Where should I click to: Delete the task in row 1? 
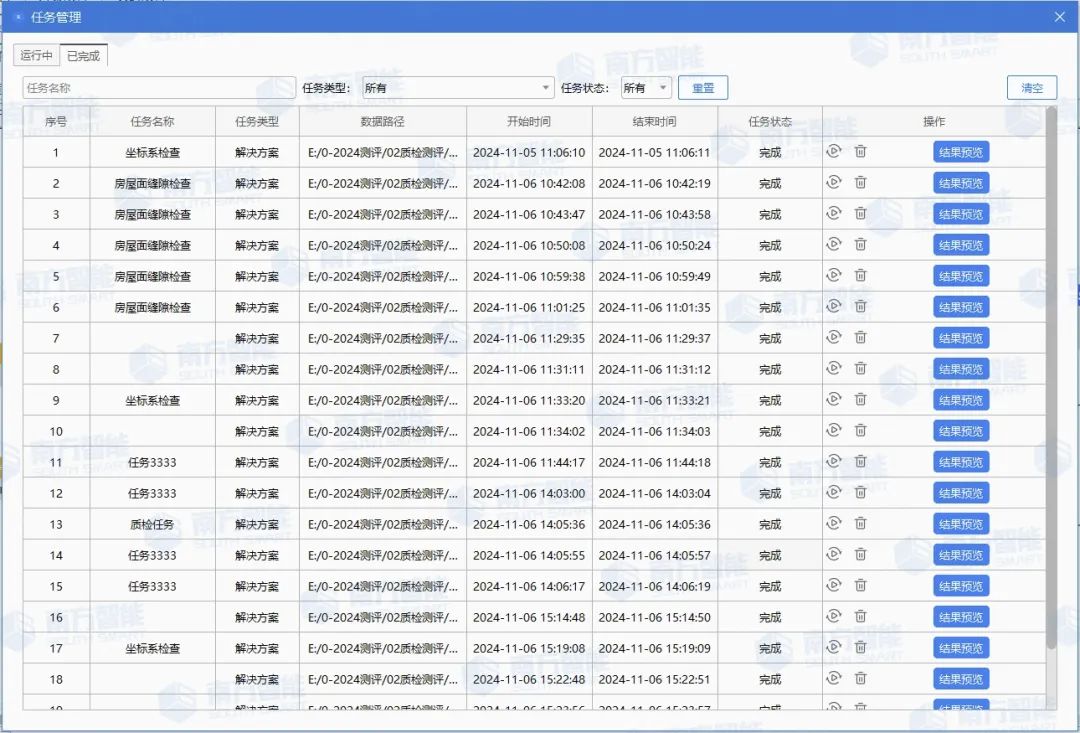click(860, 152)
